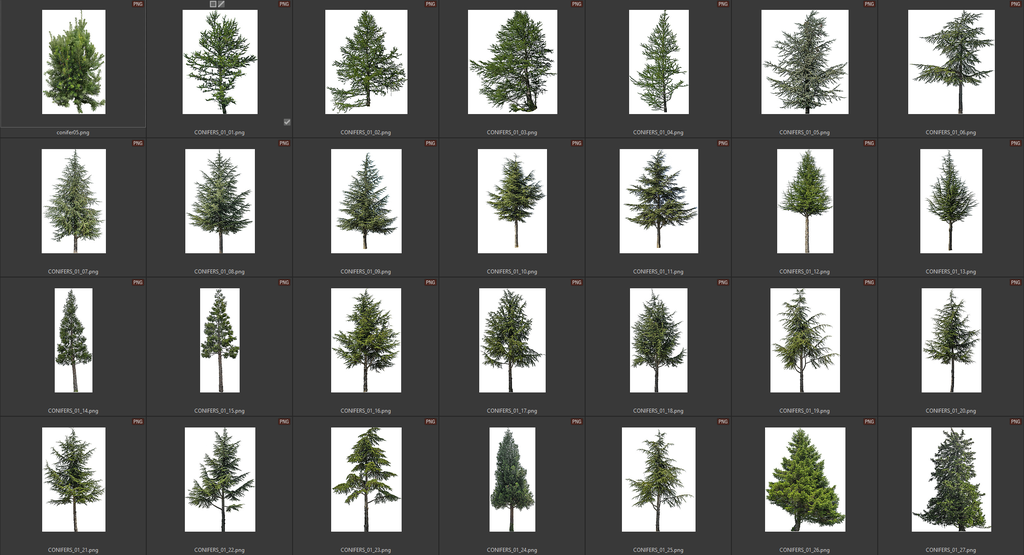Select the CONIFERS_01_03 tree thumbnail
Screen dimensions: 1024x555
[512, 62]
